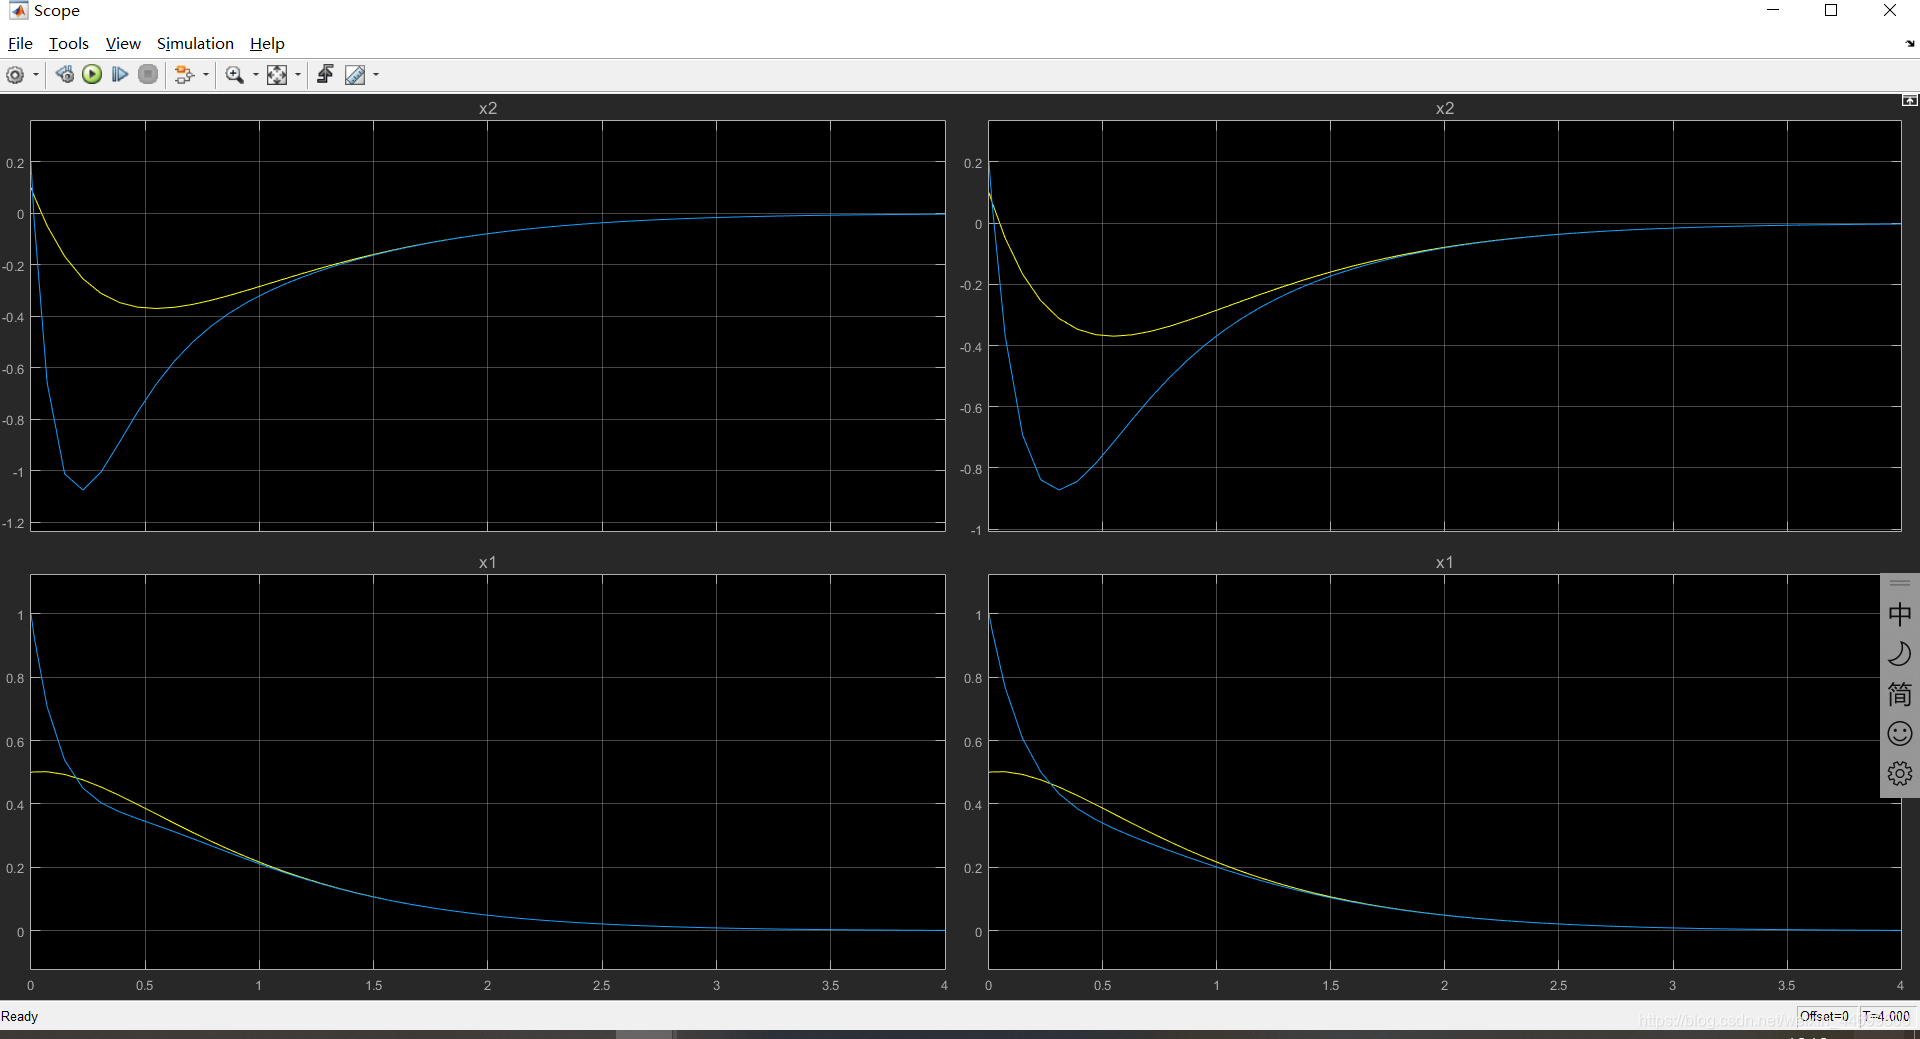Click the IME Chinese mode 中 icon

[x=1900, y=614]
